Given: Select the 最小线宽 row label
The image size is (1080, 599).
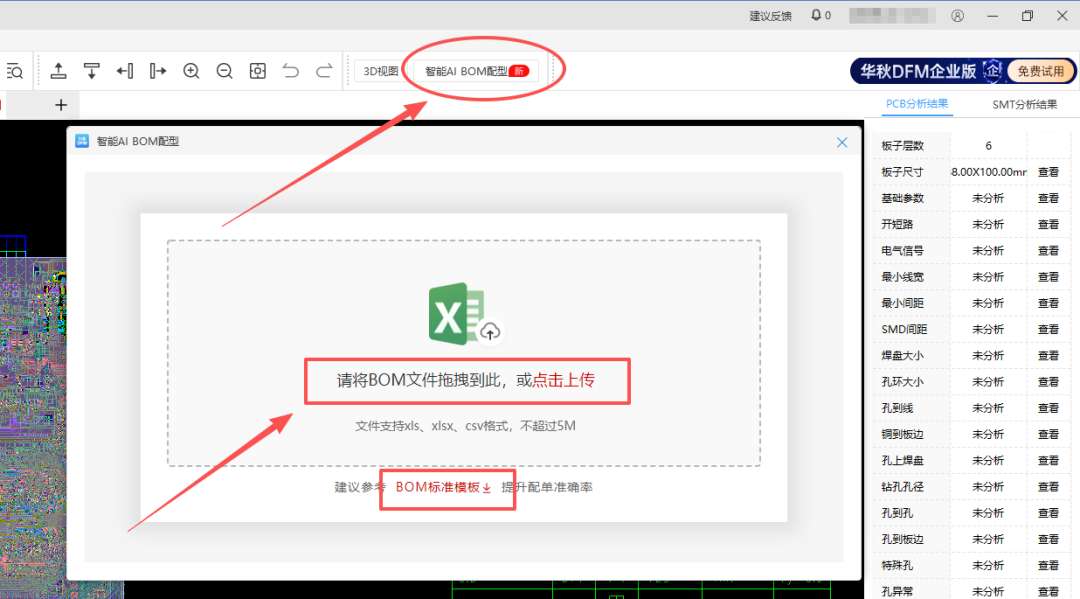Looking at the screenshot, I should [x=902, y=277].
